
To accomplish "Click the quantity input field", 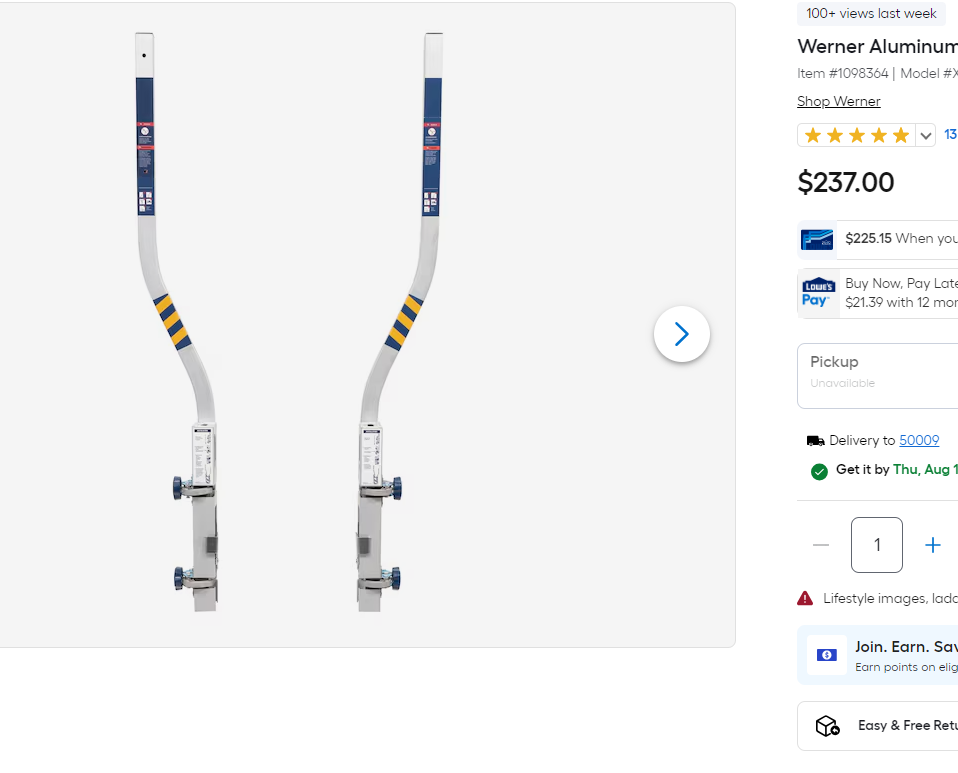I will (877, 545).
